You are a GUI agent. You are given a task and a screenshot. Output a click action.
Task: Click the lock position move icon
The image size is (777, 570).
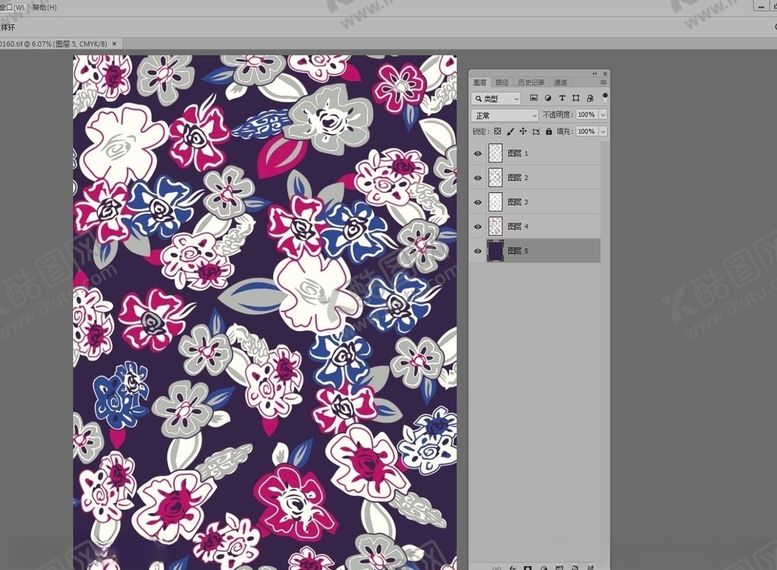pyautogui.click(x=523, y=131)
